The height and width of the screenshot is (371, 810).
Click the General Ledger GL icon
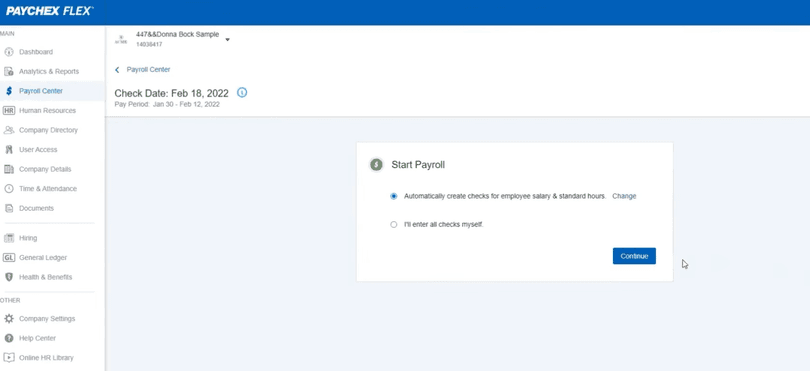click(9, 257)
